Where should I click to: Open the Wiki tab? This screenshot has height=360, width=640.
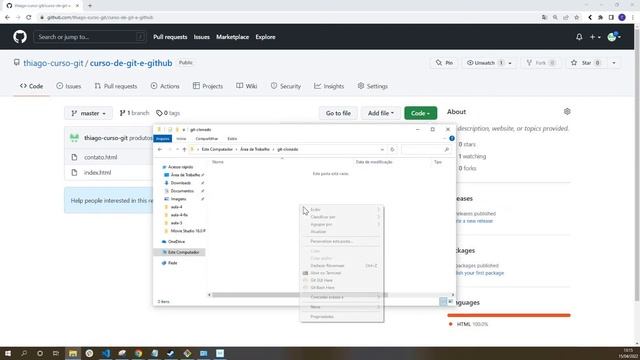click(247, 86)
